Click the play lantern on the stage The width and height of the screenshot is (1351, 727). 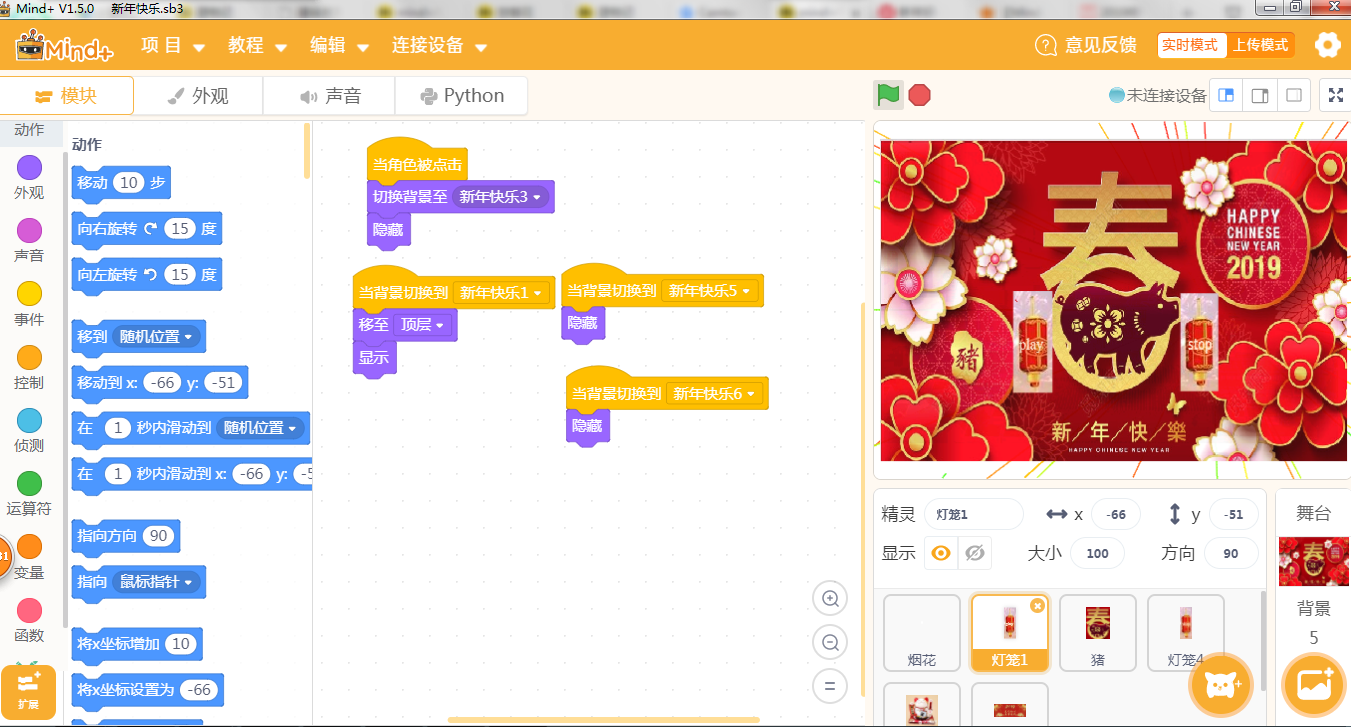pos(1032,343)
